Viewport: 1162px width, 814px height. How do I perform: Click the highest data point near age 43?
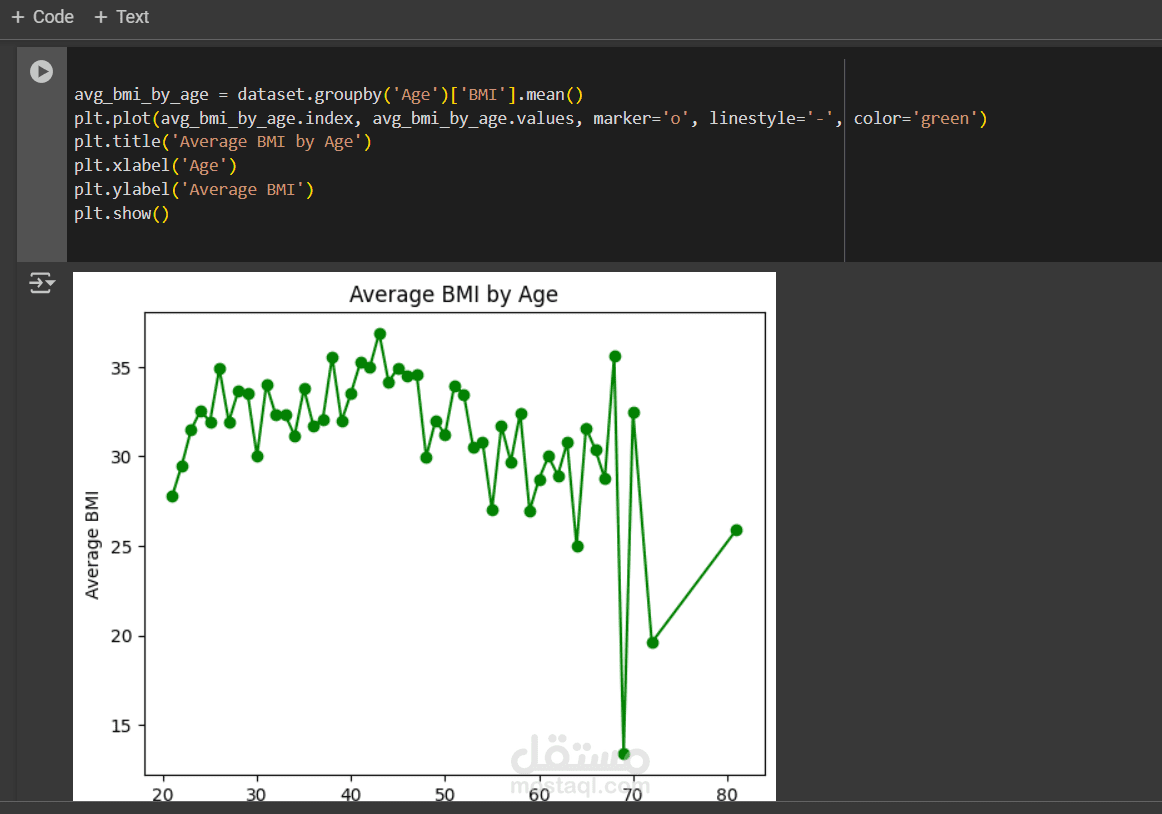(x=380, y=334)
